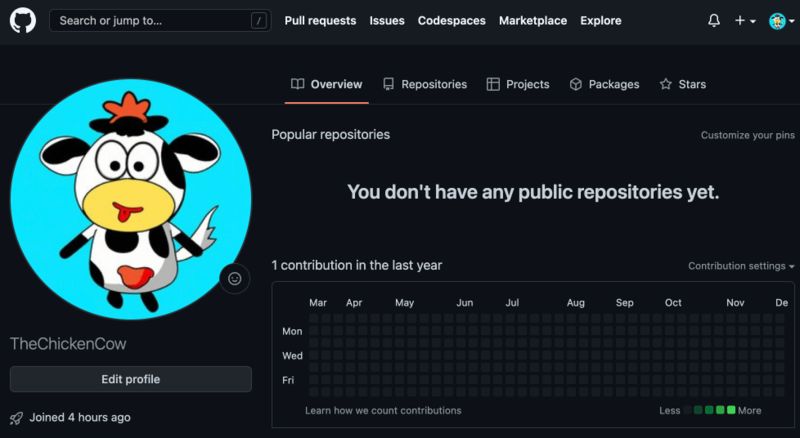Click the Edit profile button
Viewport: 800px width, 438px height.
(x=131, y=379)
